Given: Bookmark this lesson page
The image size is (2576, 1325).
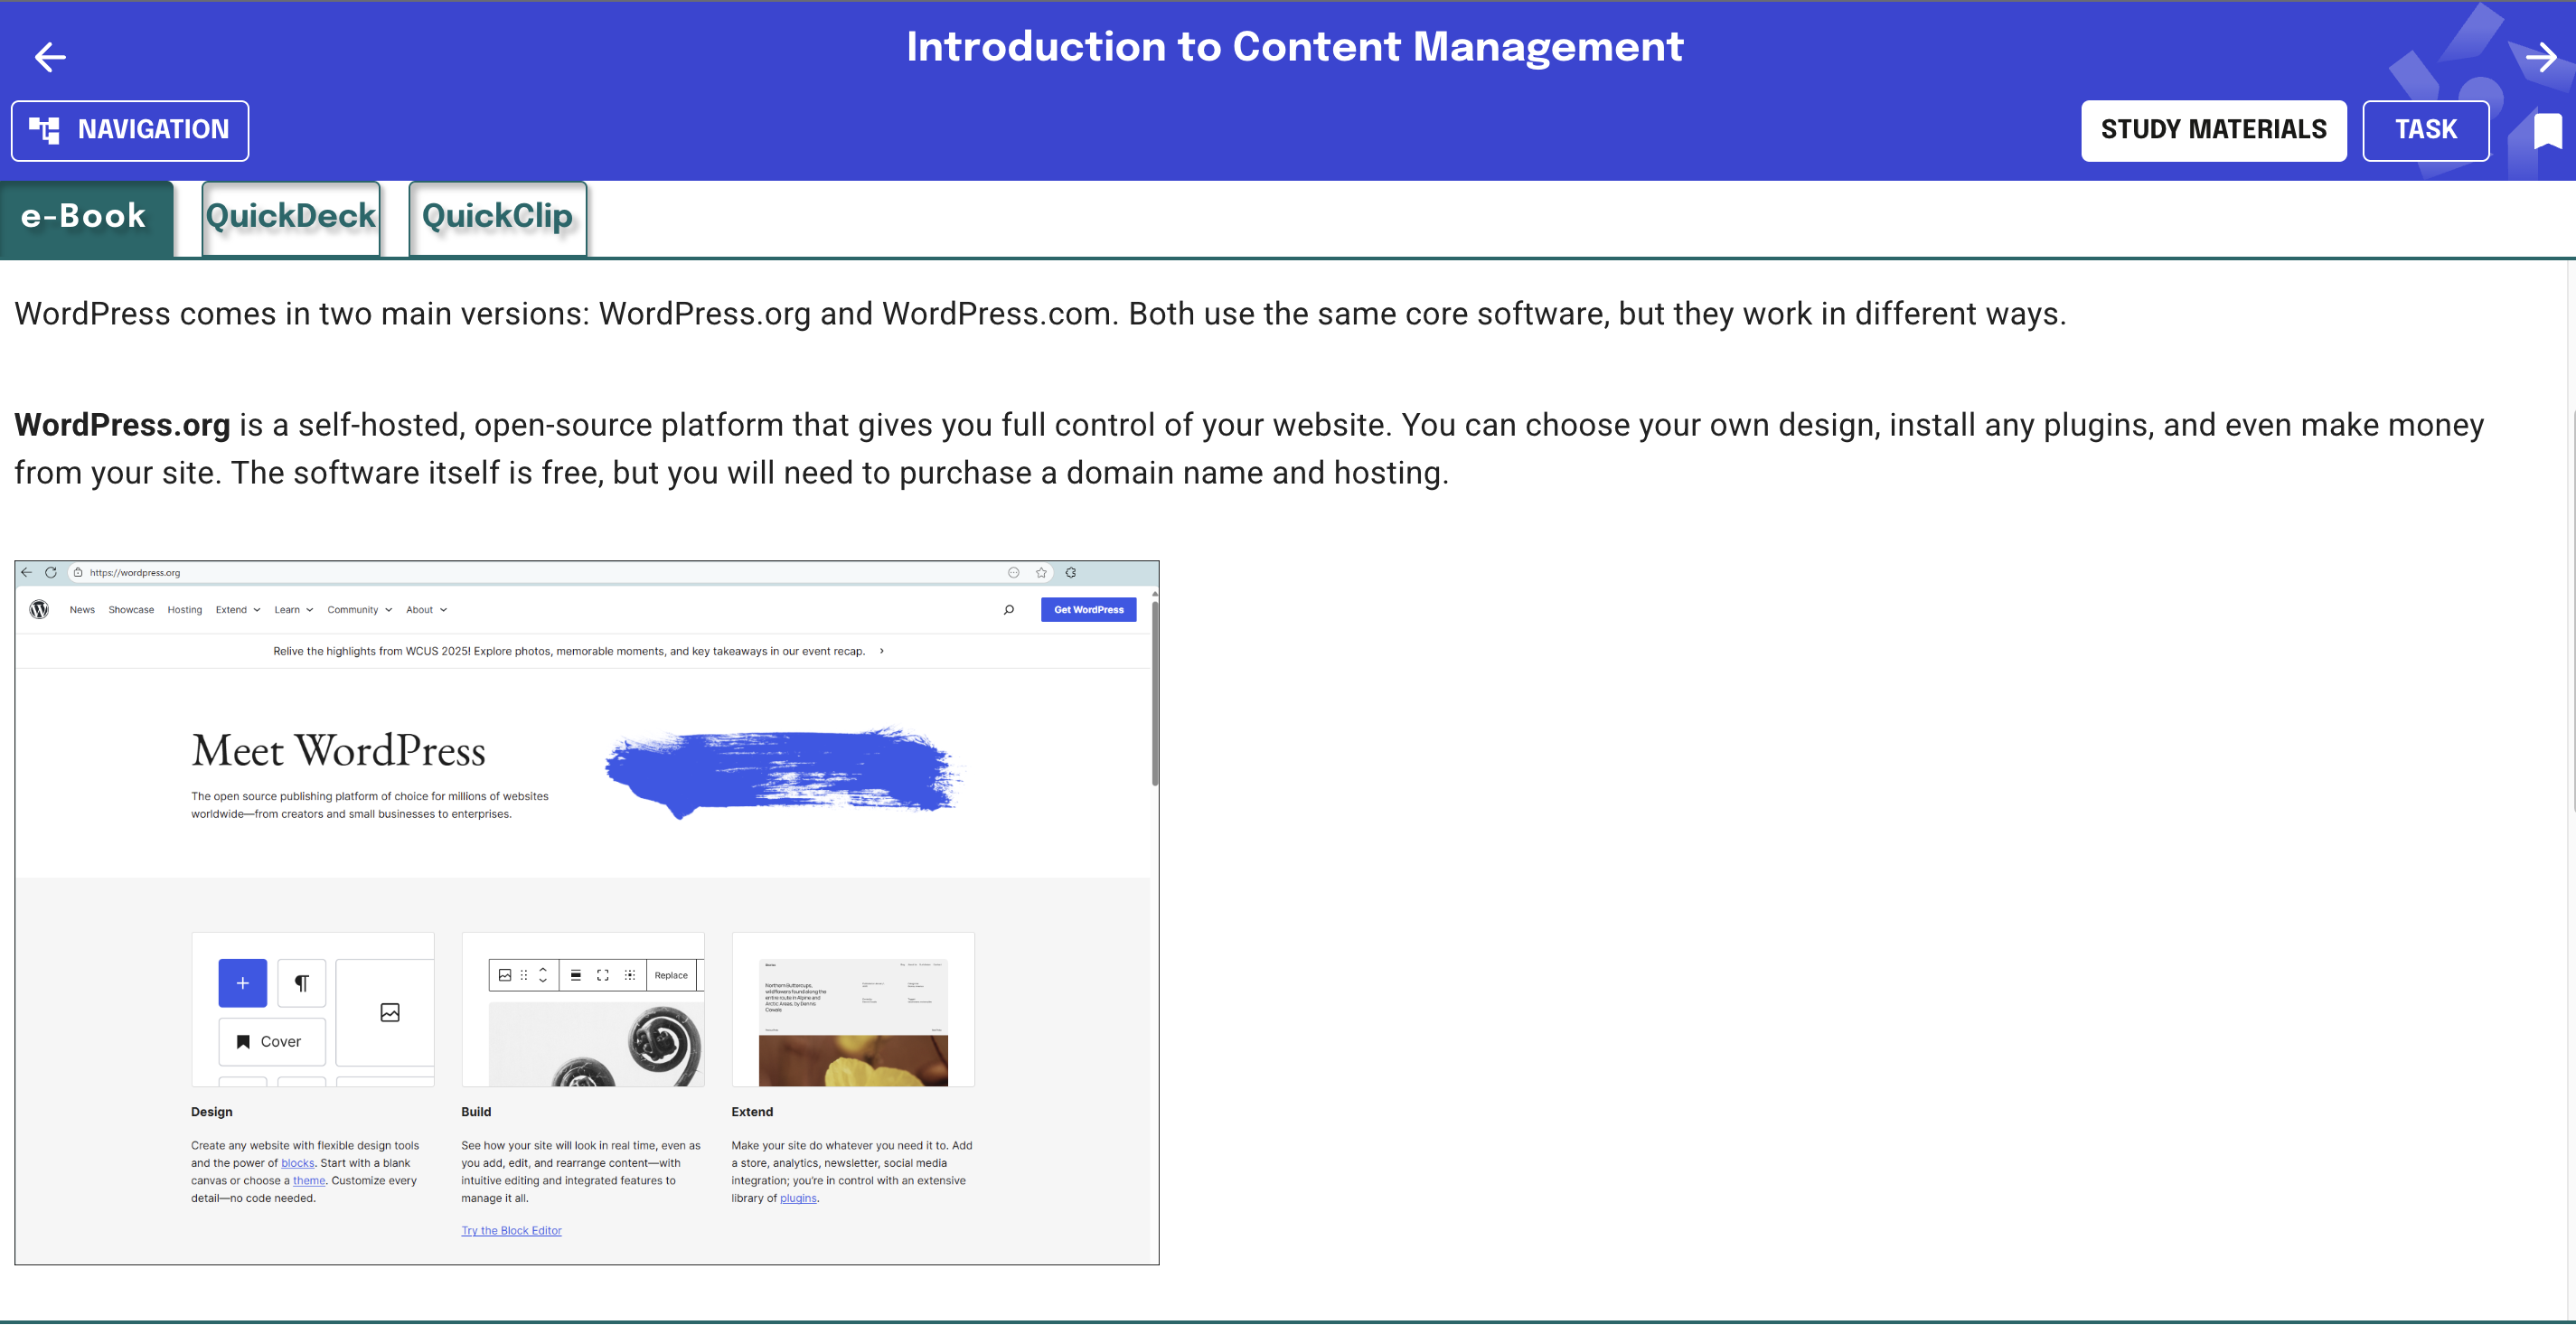Looking at the screenshot, I should coord(2547,131).
